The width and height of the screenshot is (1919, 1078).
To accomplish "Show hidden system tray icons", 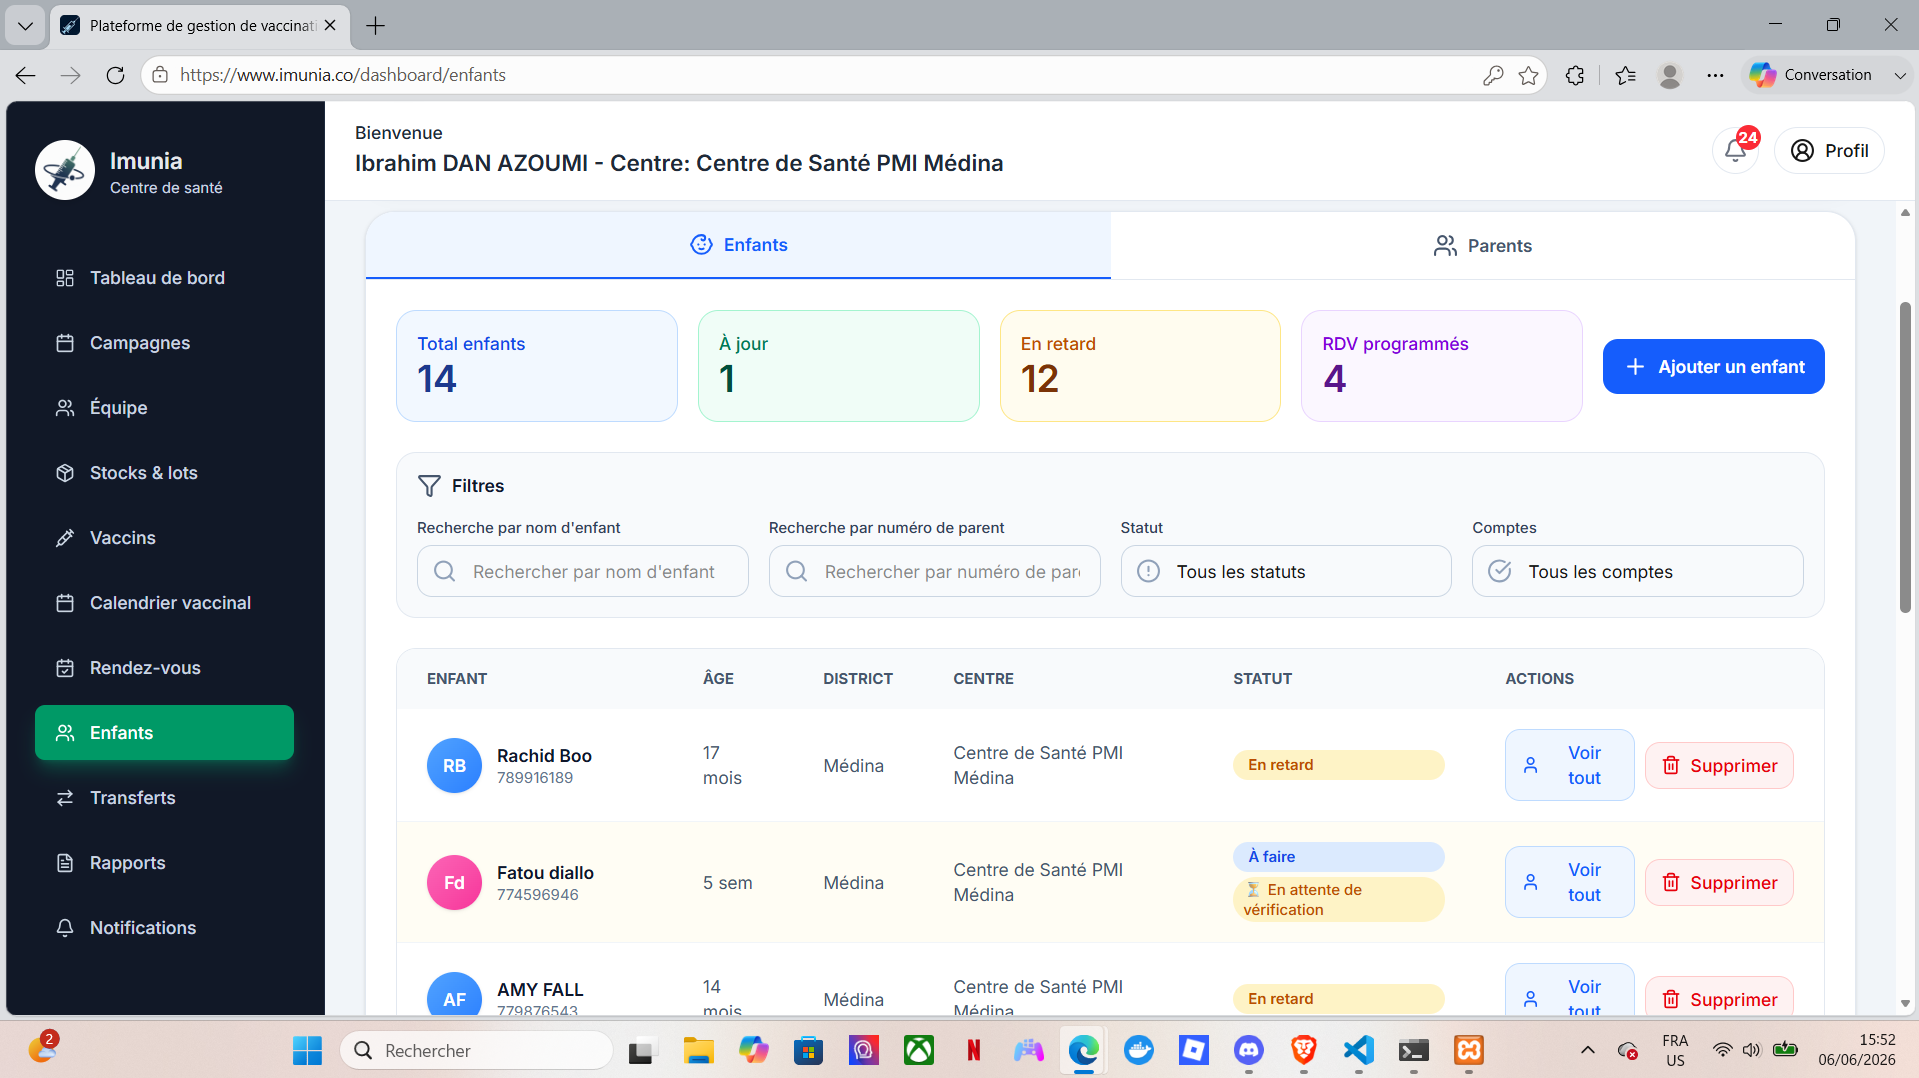I will (1587, 1050).
